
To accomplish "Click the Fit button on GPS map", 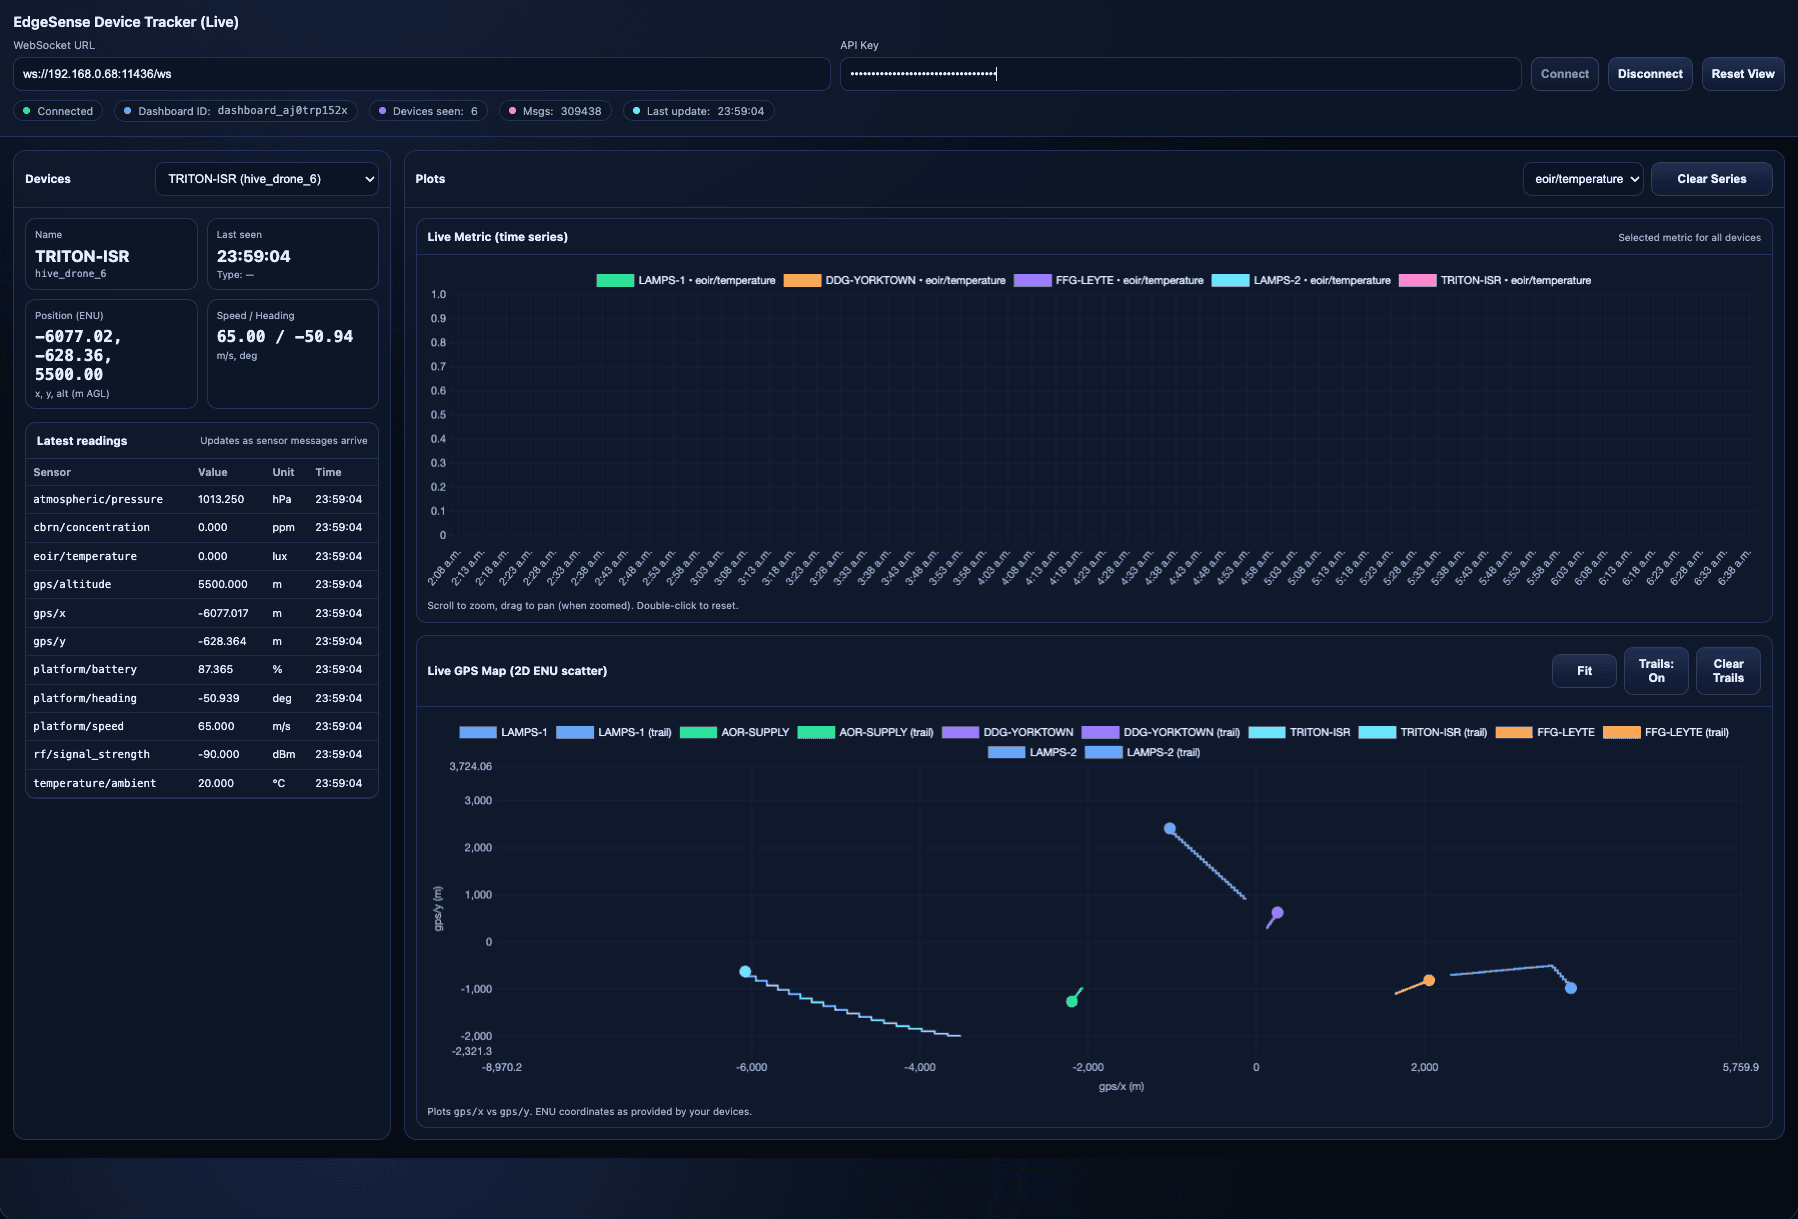I will pyautogui.click(x=1584, y=671).
